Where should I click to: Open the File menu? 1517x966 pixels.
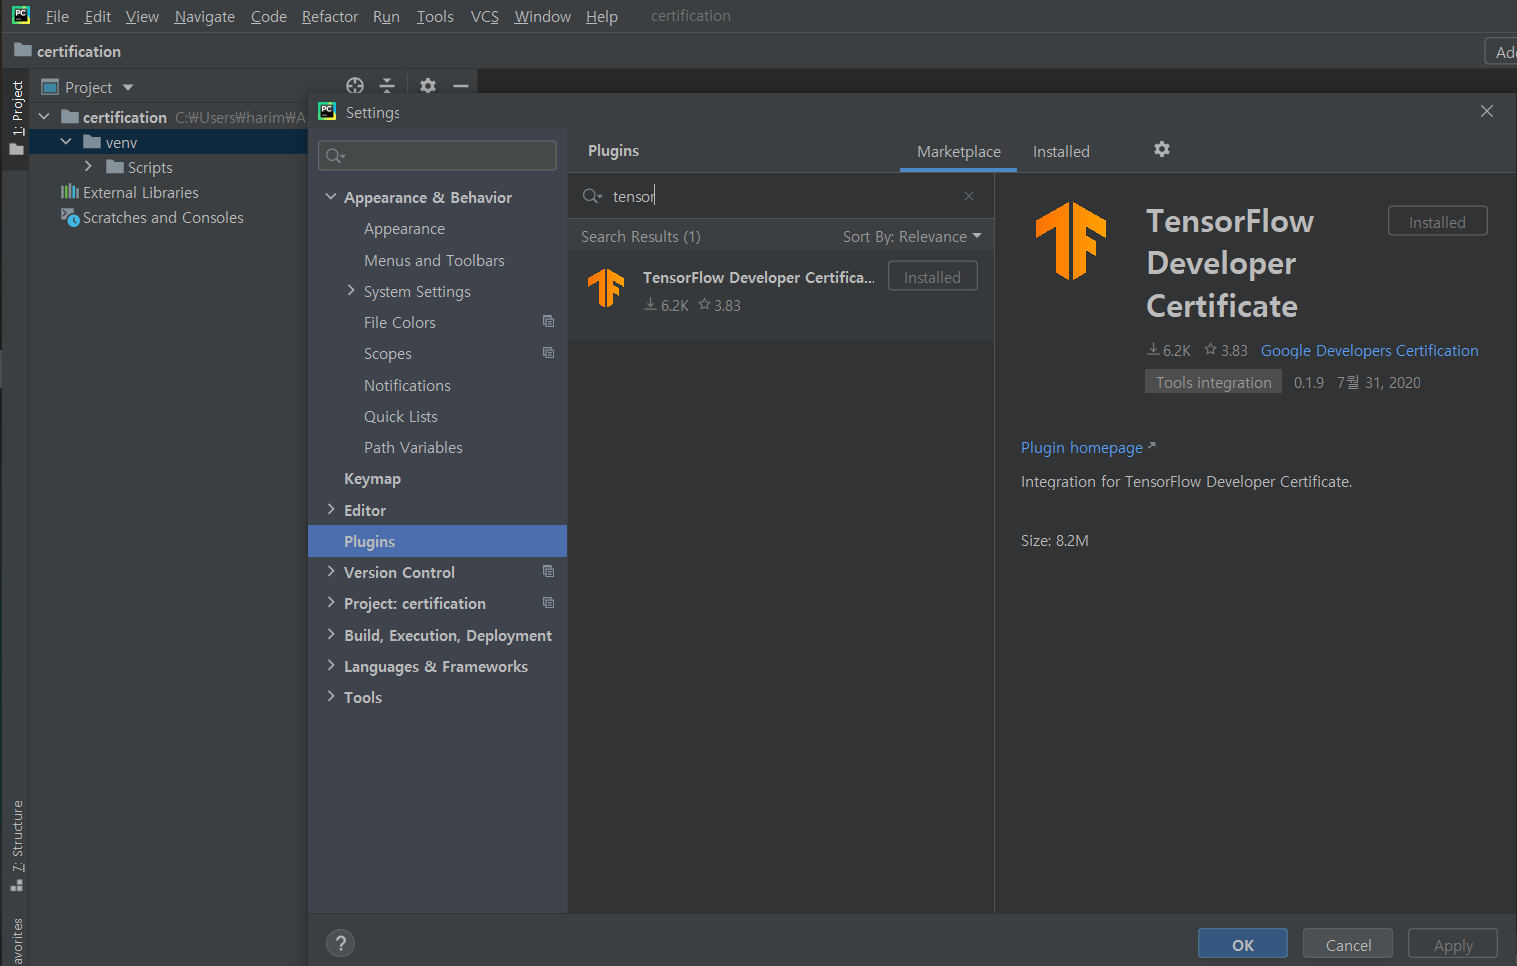57,16
